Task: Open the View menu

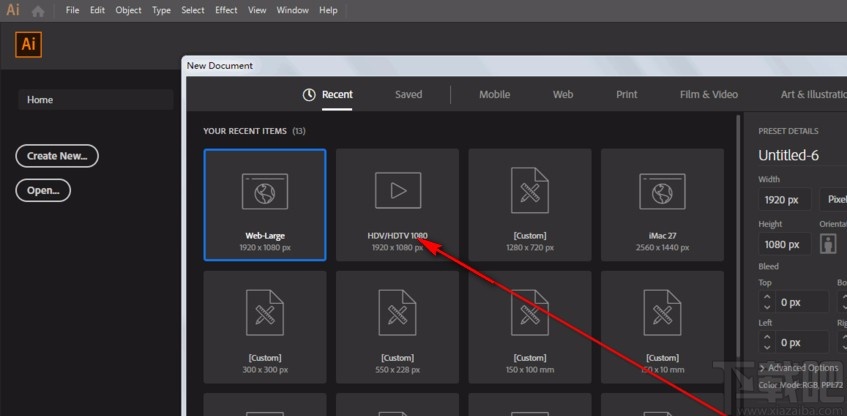Action: (257, 10)
